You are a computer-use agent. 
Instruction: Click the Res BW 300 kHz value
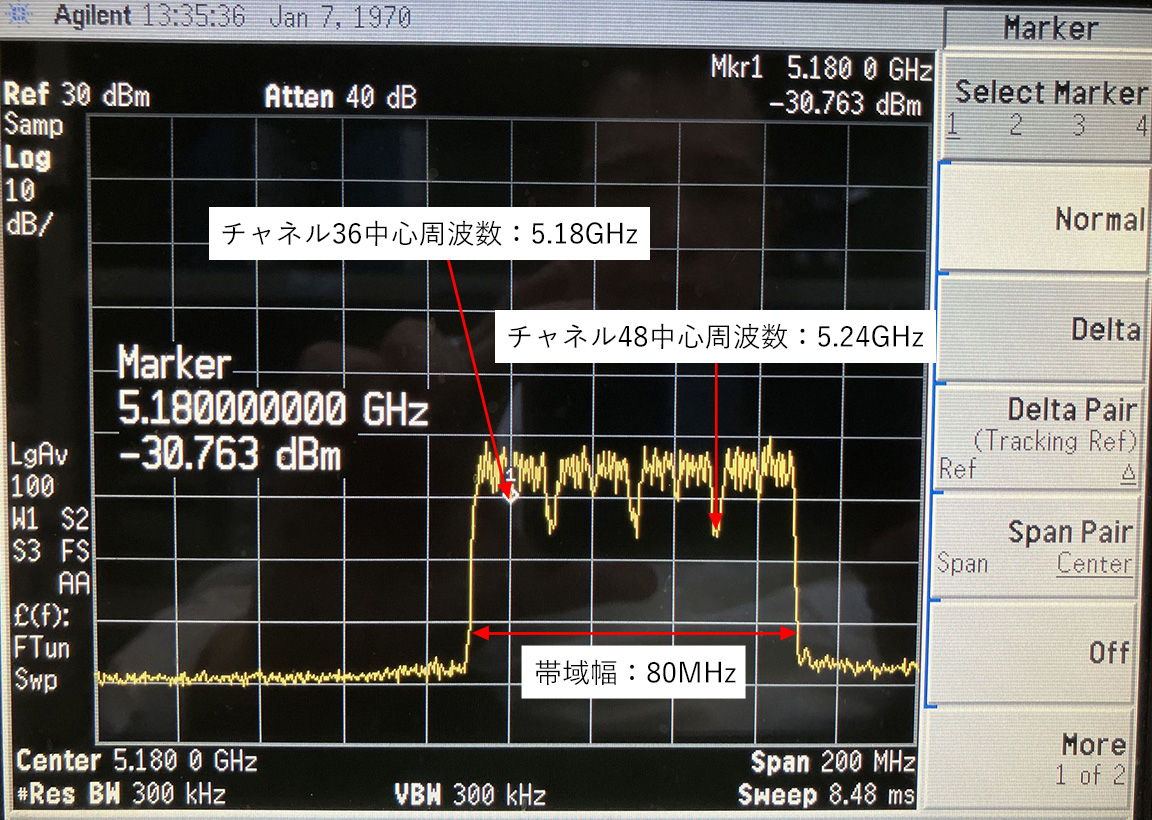pyautogui.click(x=121, y=796)
